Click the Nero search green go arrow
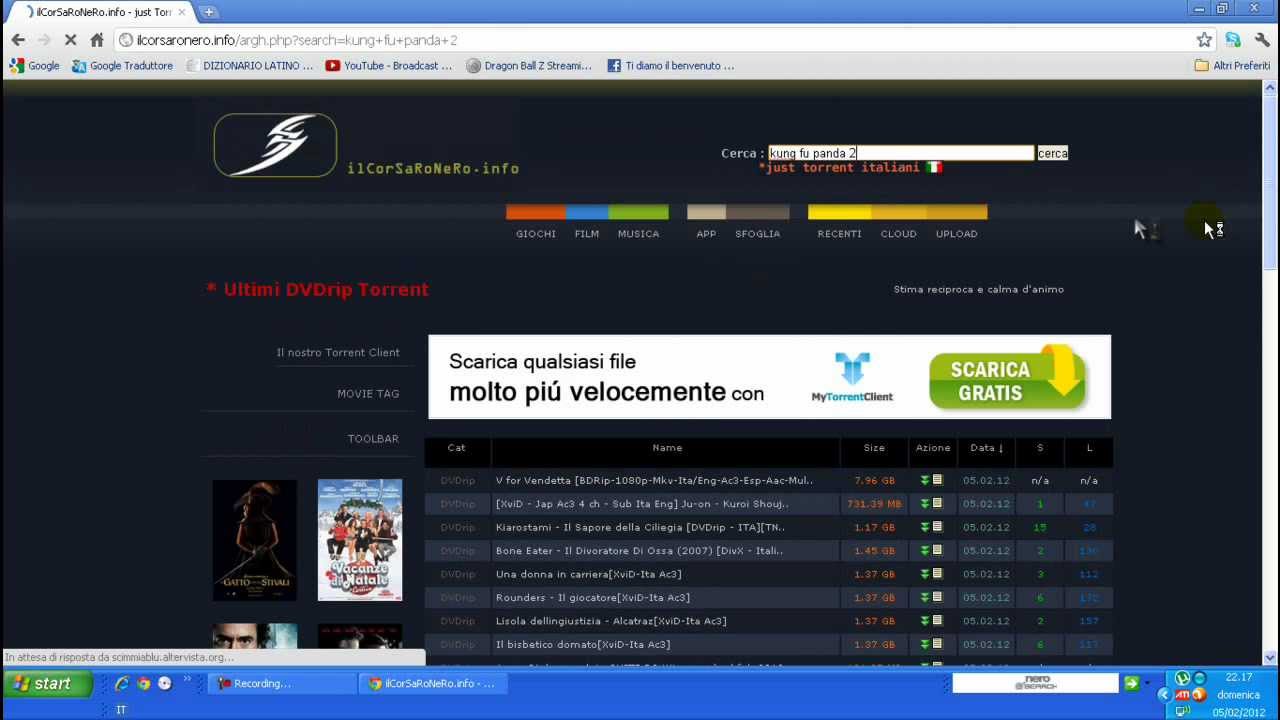 (1131, 683)
